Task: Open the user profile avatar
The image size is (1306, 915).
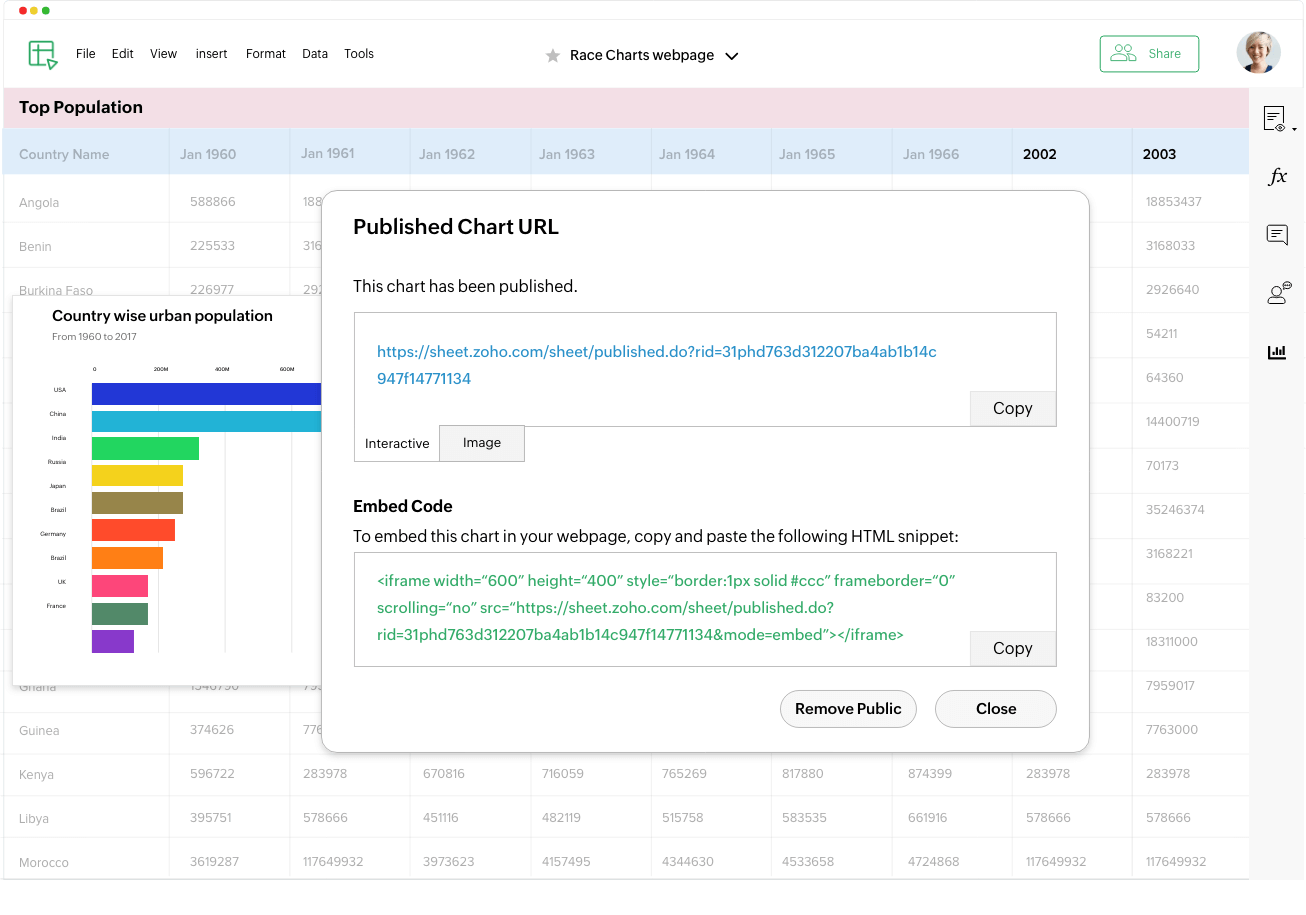Action: click(x=1258, y=53)
